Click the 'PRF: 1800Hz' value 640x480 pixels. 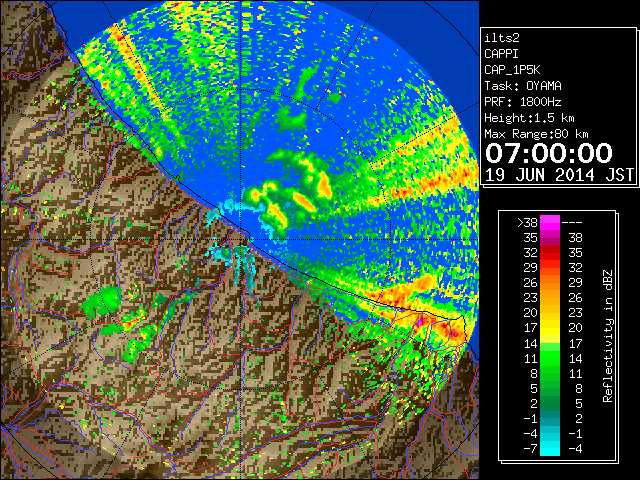point(522,102)
